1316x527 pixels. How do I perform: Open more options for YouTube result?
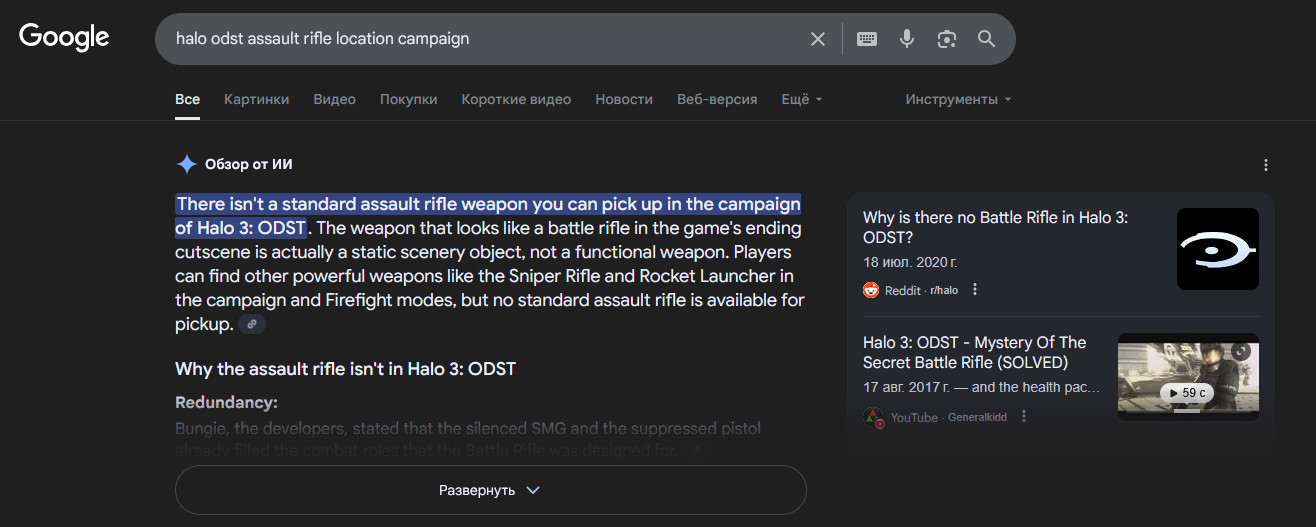[1025, 417]
